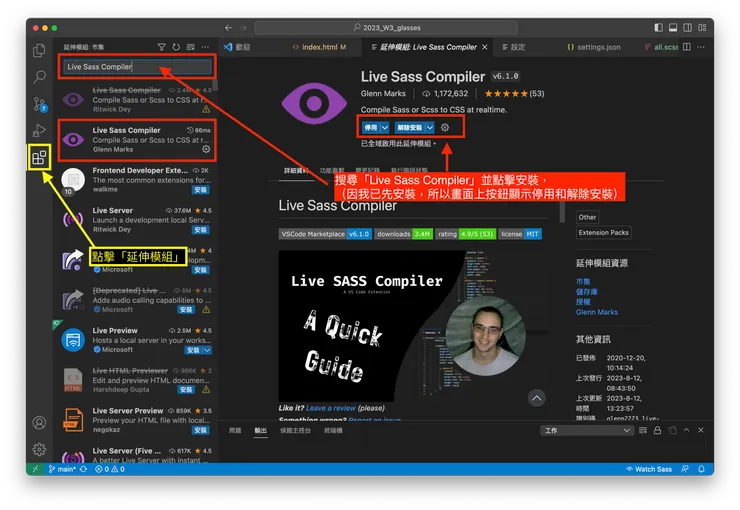Split the editor to the right
The height and width of the screenshot is (510, 740).
click(687, 47)
